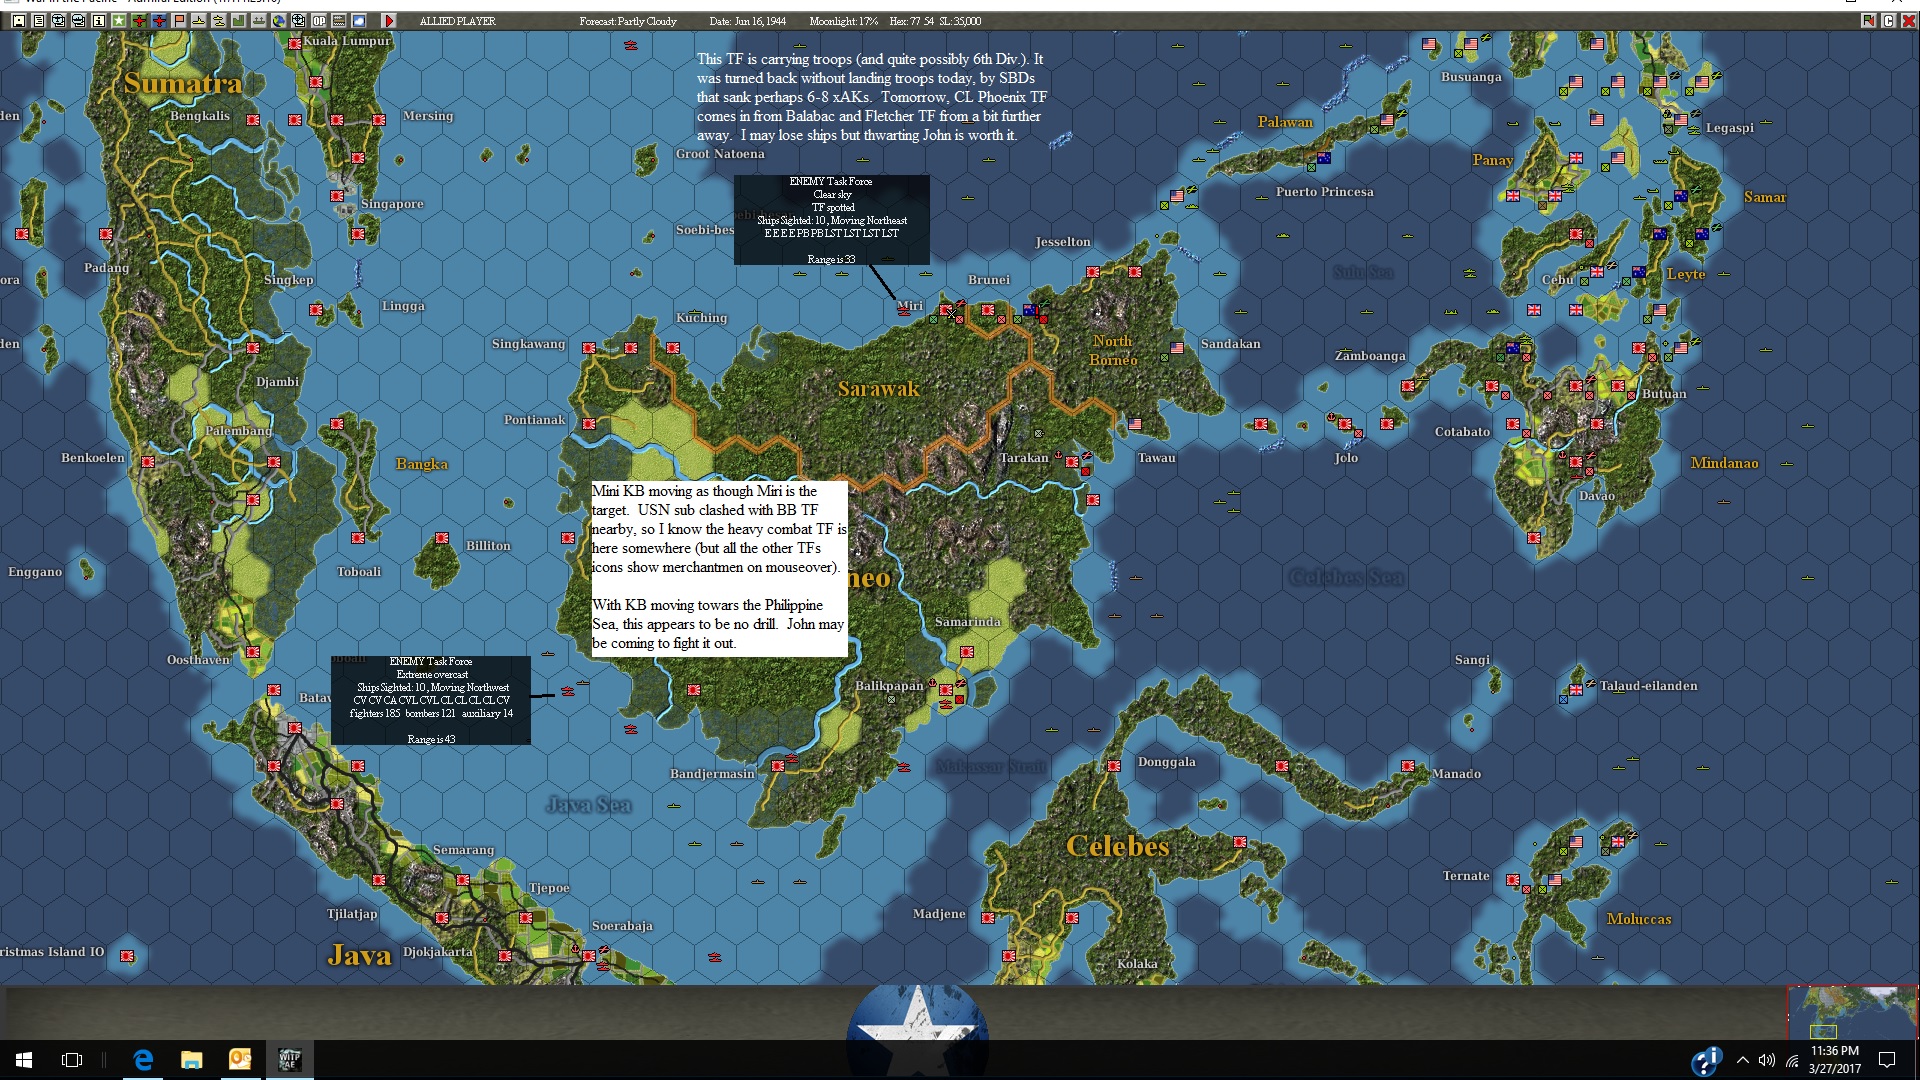Open the text report list icon

tap(38, 20)
